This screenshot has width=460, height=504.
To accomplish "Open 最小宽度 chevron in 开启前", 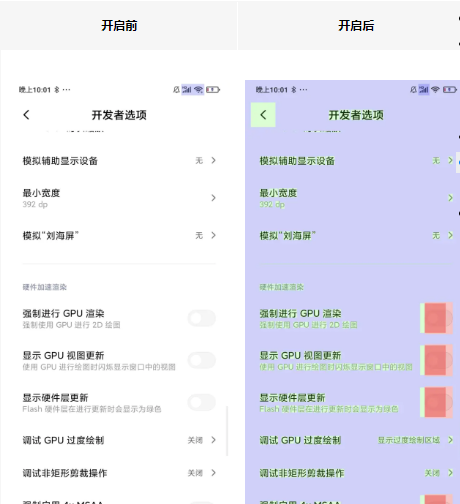I will point(214,198).
